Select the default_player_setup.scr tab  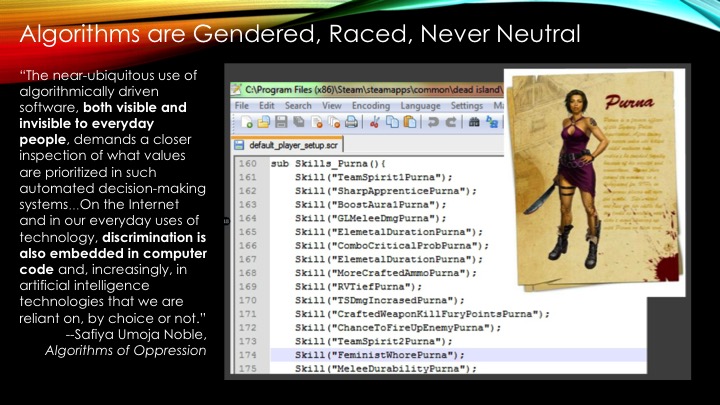(x=287, y=145)
